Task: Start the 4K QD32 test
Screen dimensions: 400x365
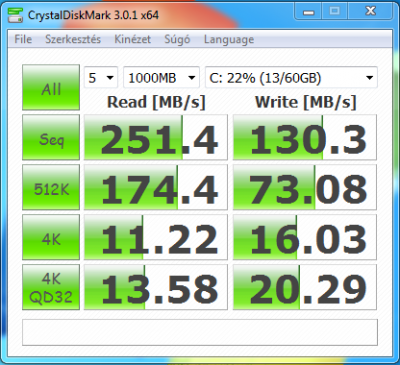Action: [51, 287]
